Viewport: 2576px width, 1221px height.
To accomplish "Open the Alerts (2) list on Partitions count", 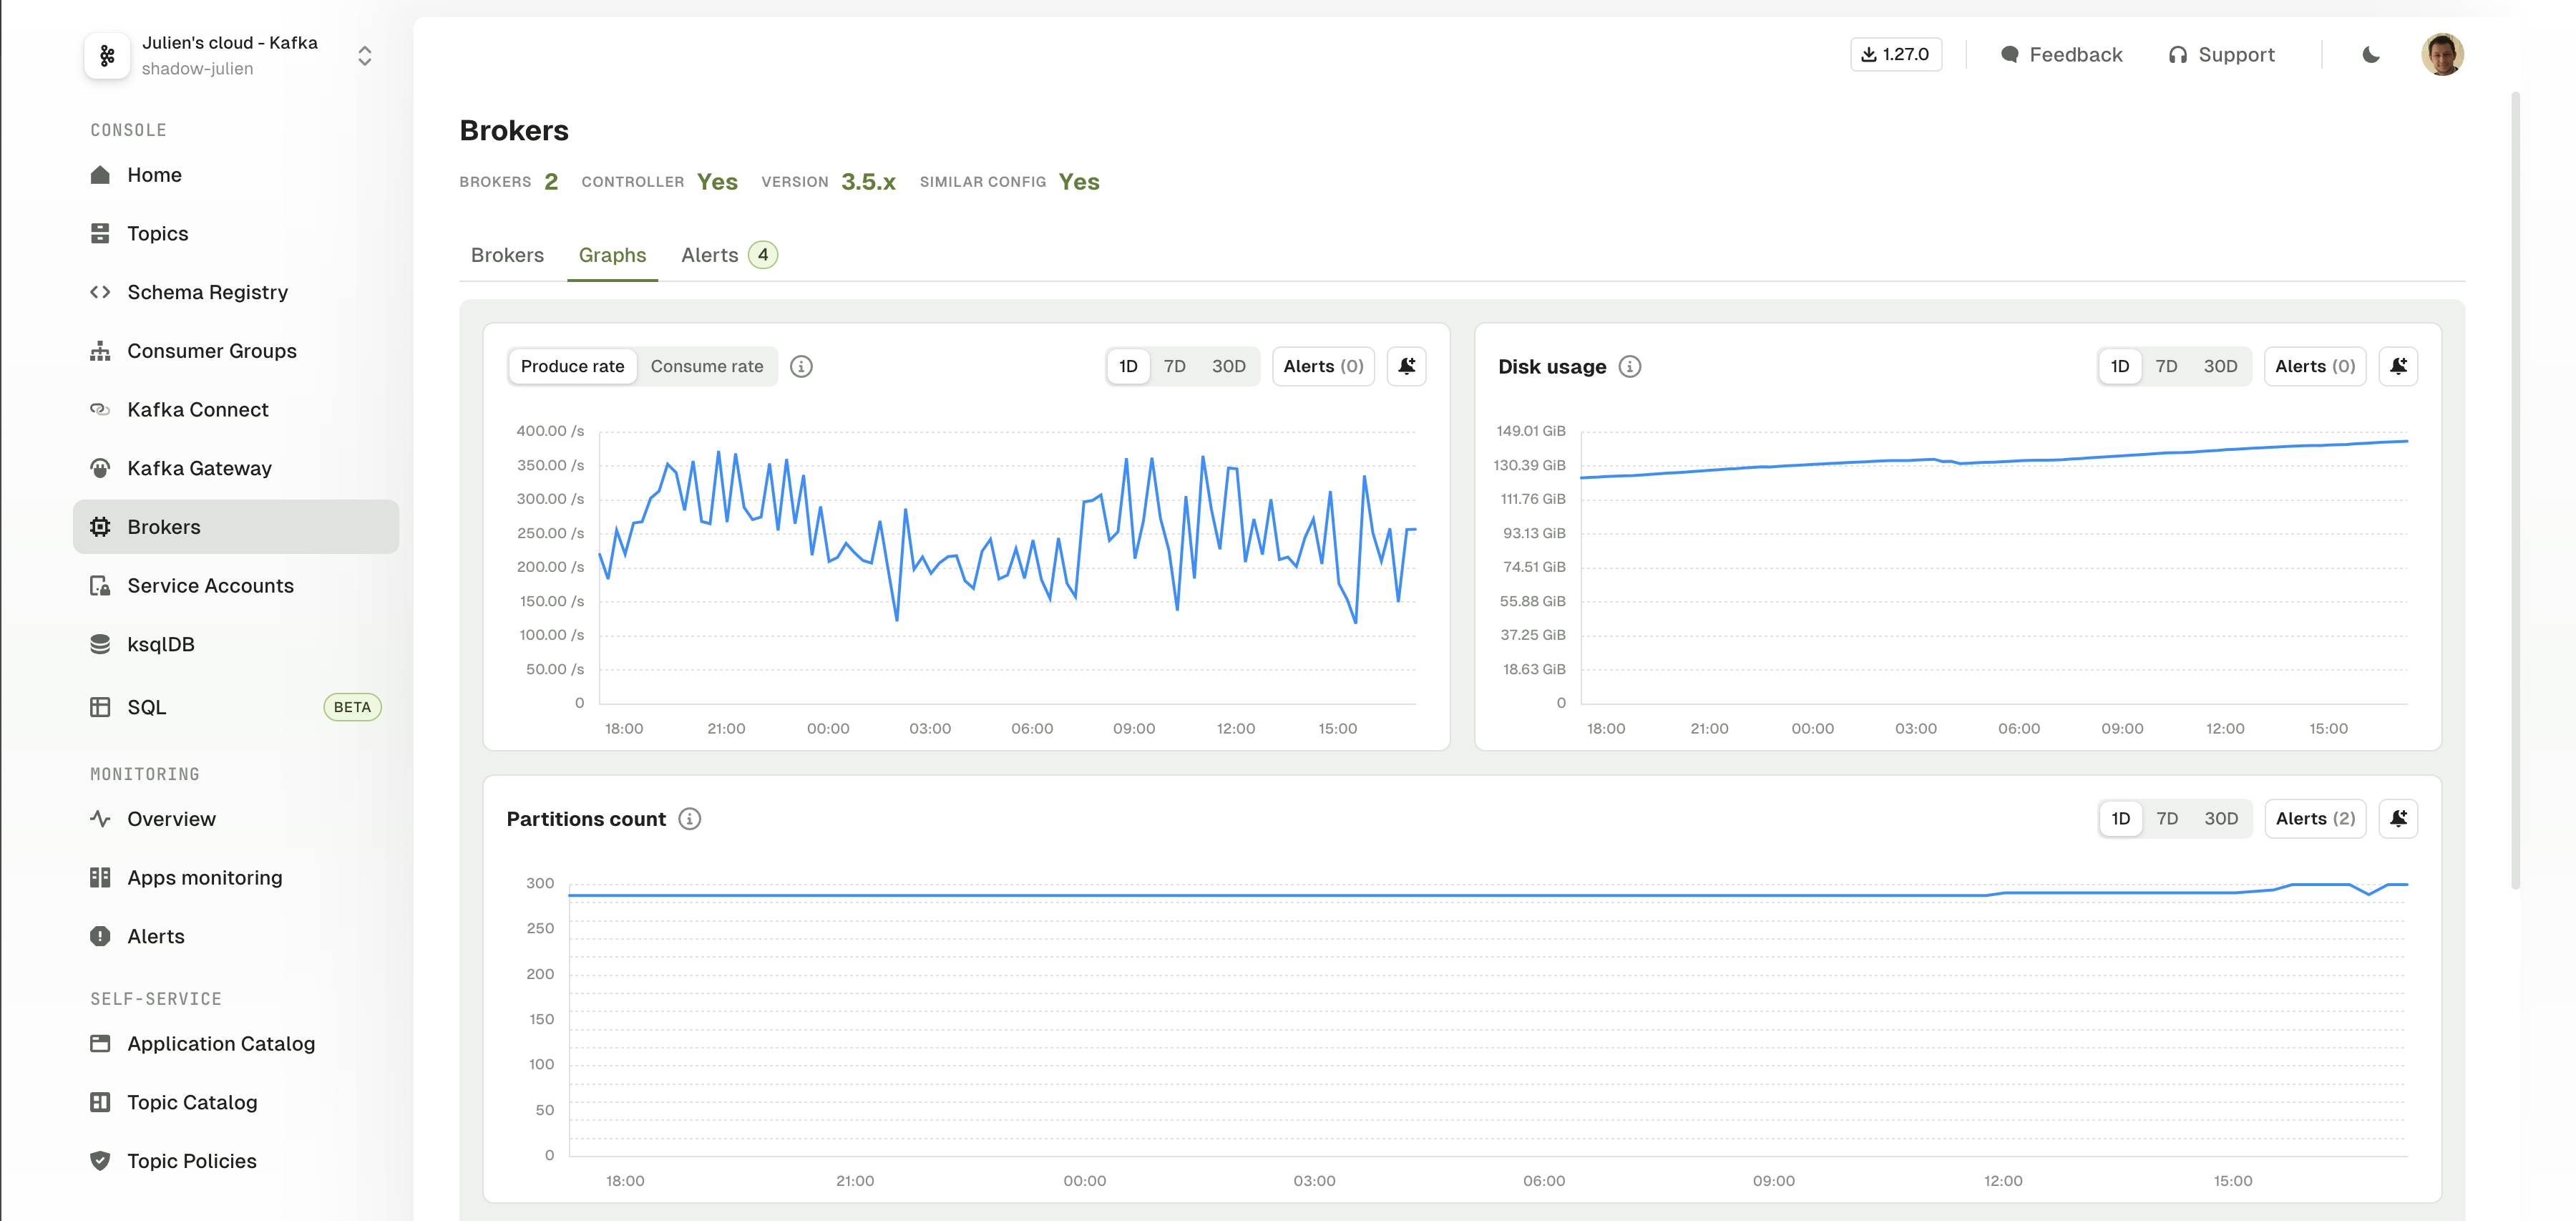I will (x=2315, y=819).
